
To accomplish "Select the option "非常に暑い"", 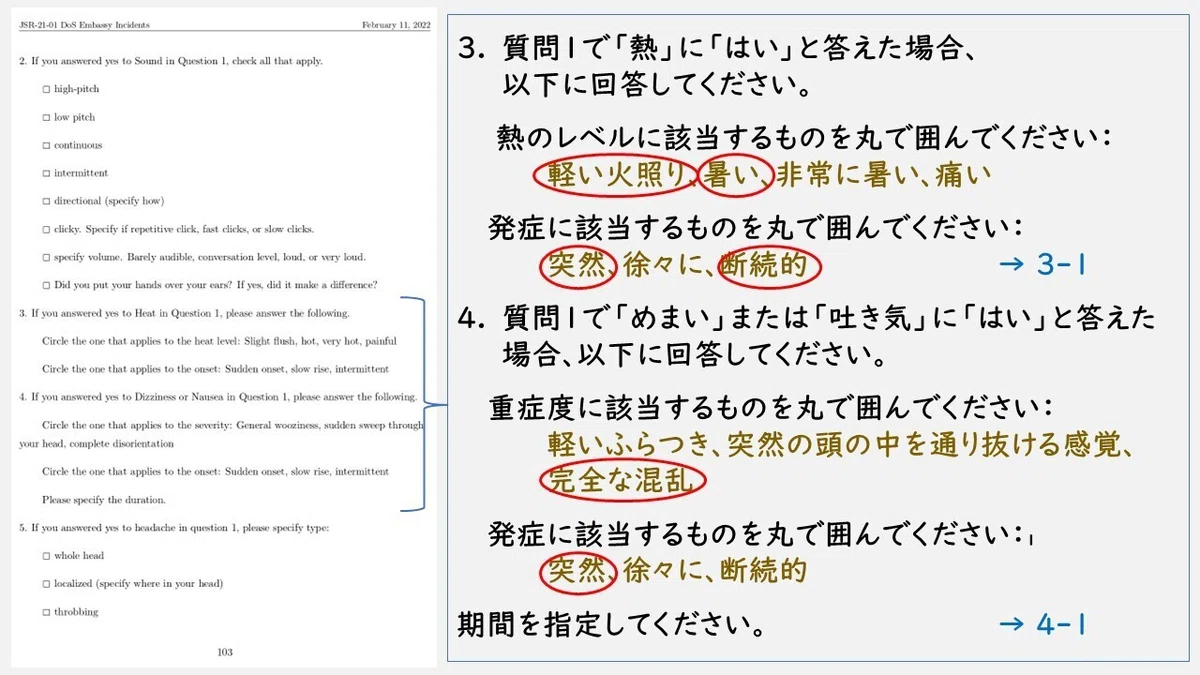I will [x=849, y=176].
